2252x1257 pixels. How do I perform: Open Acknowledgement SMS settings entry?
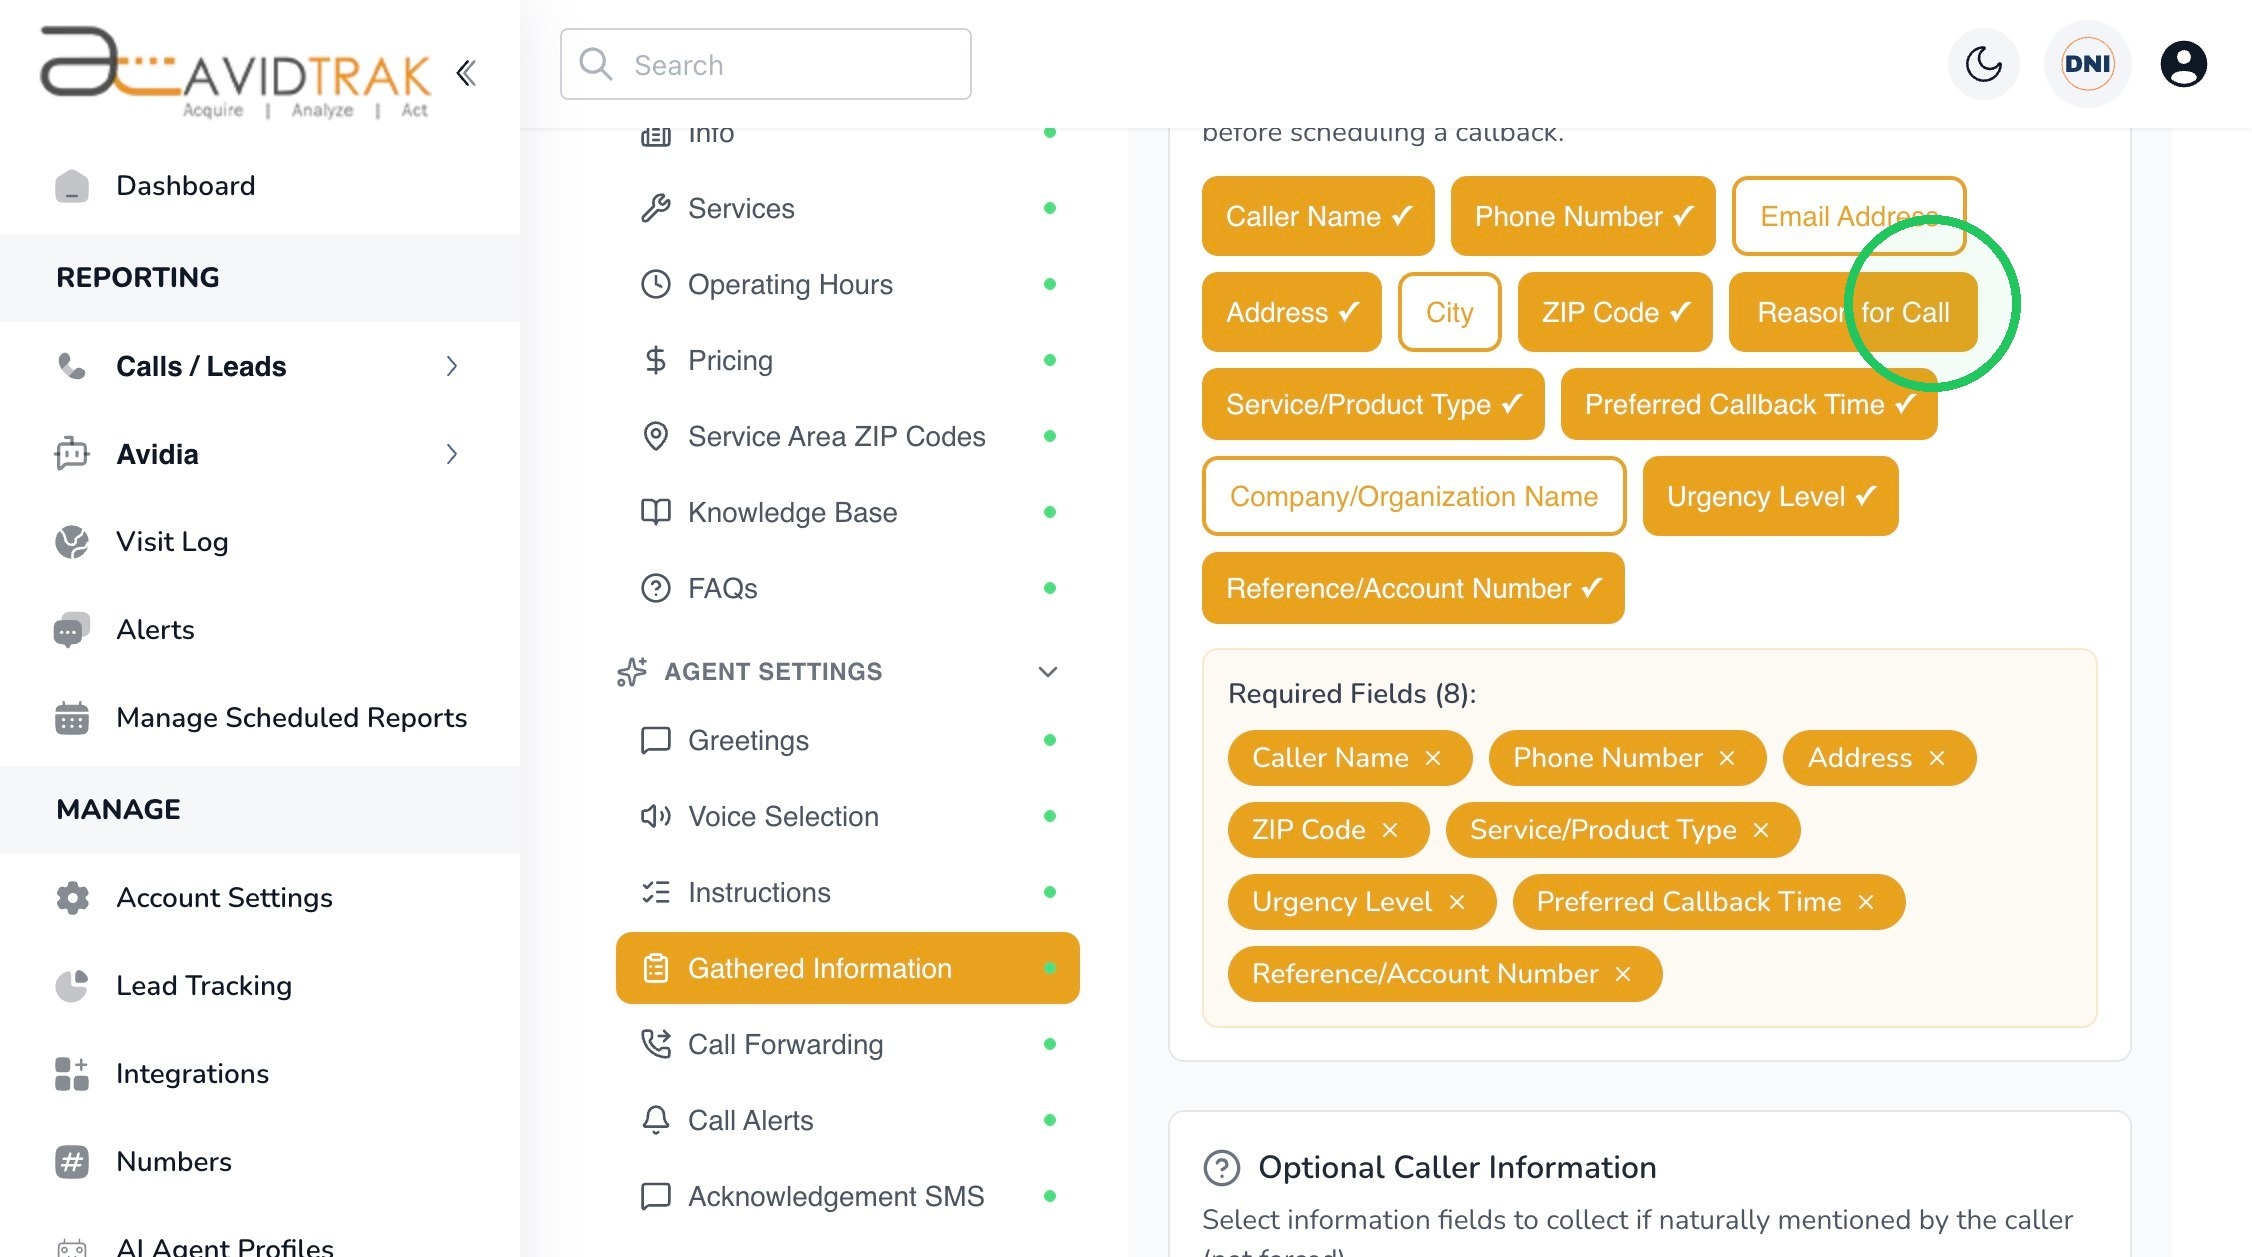847,1196
